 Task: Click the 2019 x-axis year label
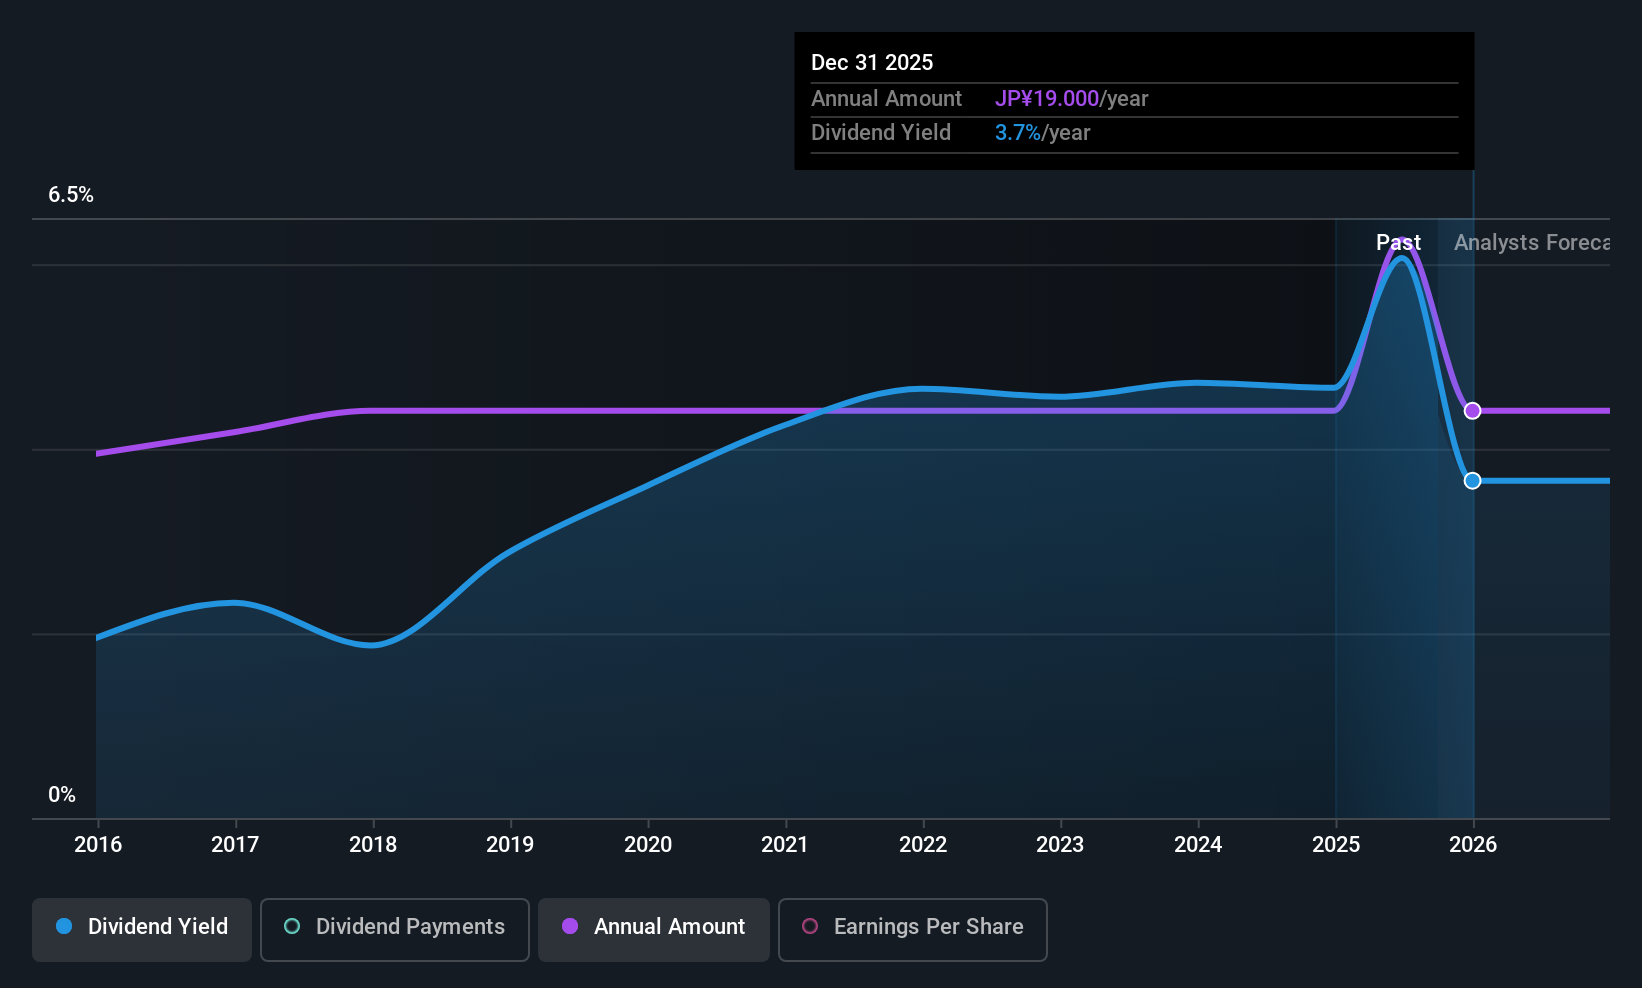point(510,844)
